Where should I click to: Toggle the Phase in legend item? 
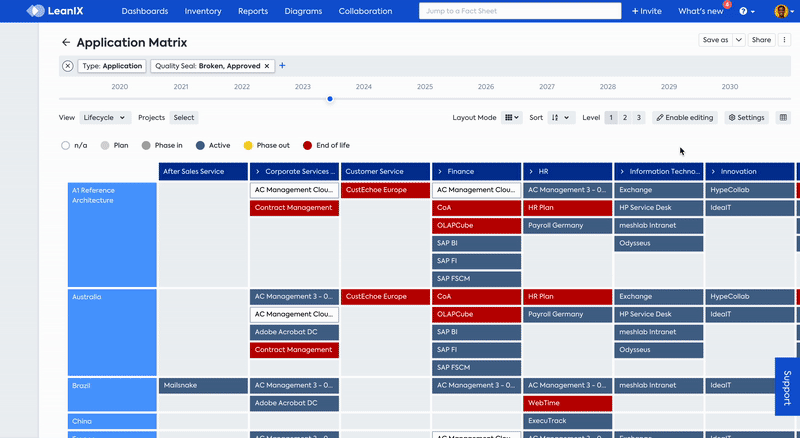[x=162, y=145]
